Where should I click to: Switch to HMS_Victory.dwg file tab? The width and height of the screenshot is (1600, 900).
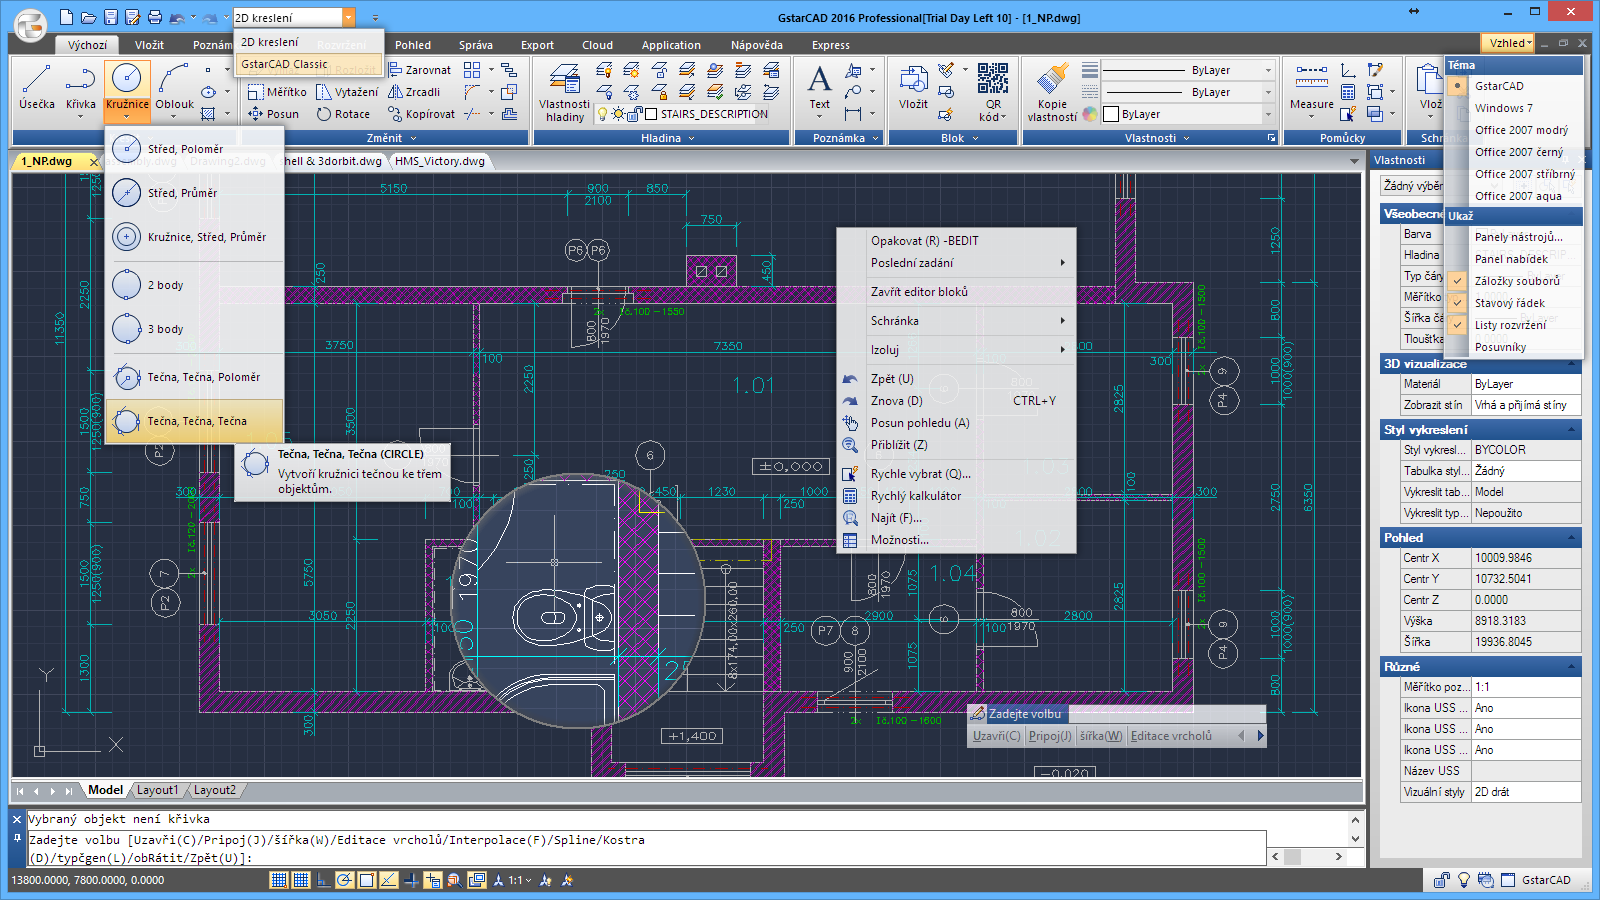click(439, 161)
